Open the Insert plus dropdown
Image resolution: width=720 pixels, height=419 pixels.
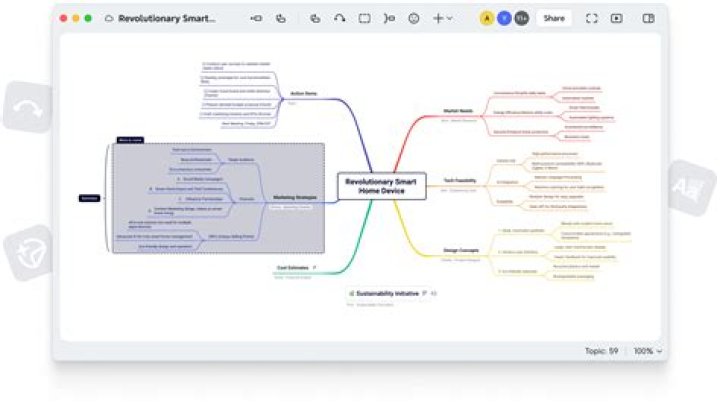click(442, 18)
